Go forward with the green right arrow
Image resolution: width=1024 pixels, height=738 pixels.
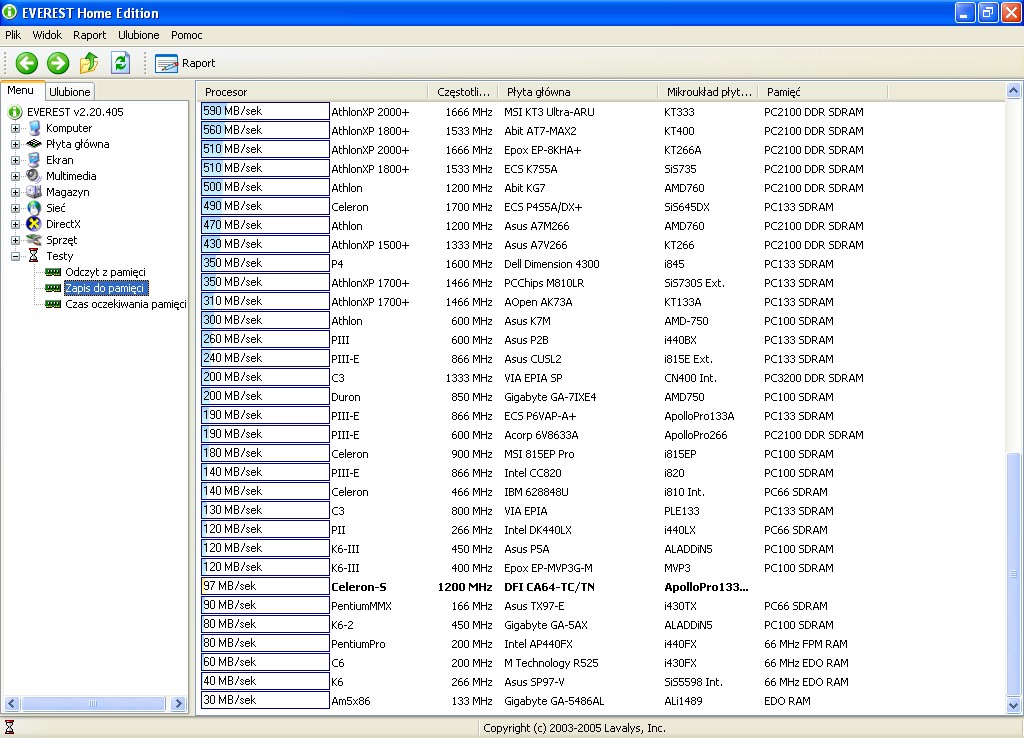pos(58,63)
